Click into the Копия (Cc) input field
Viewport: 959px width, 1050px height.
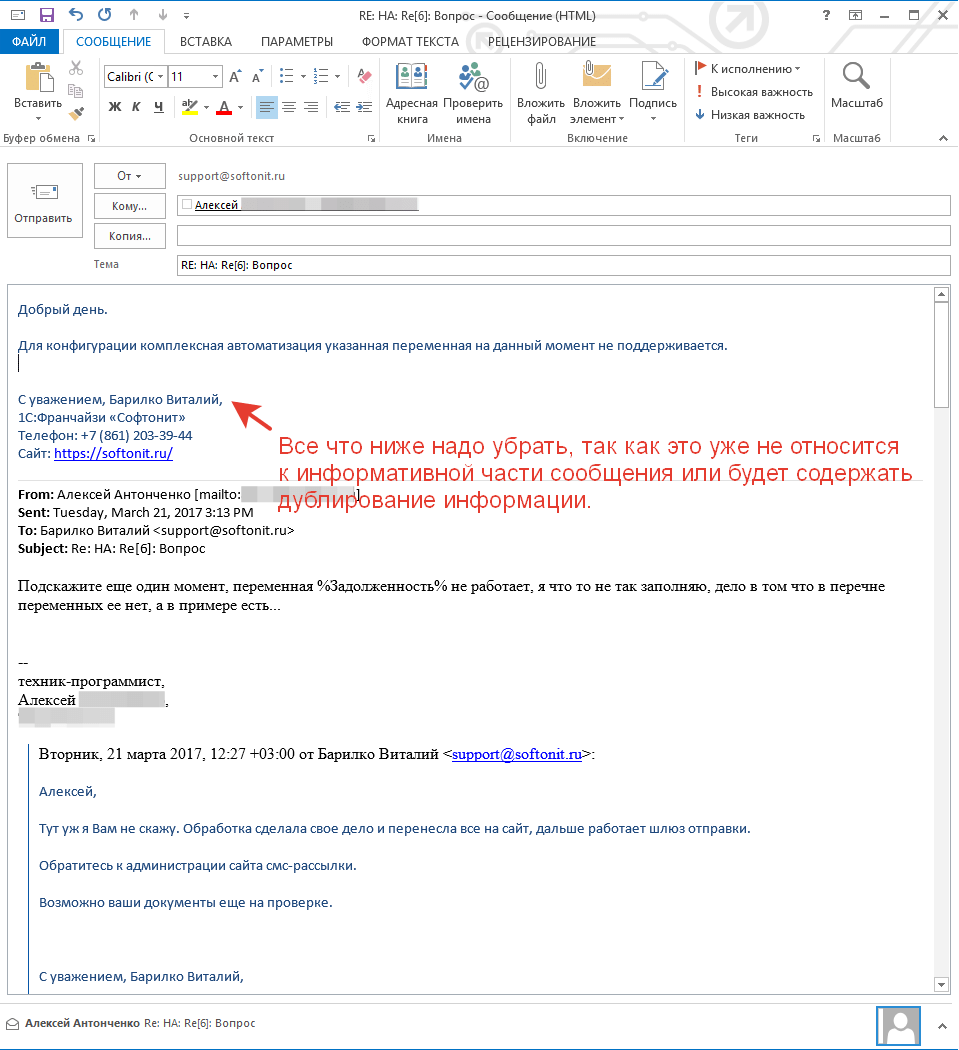[x=562, y=236]
